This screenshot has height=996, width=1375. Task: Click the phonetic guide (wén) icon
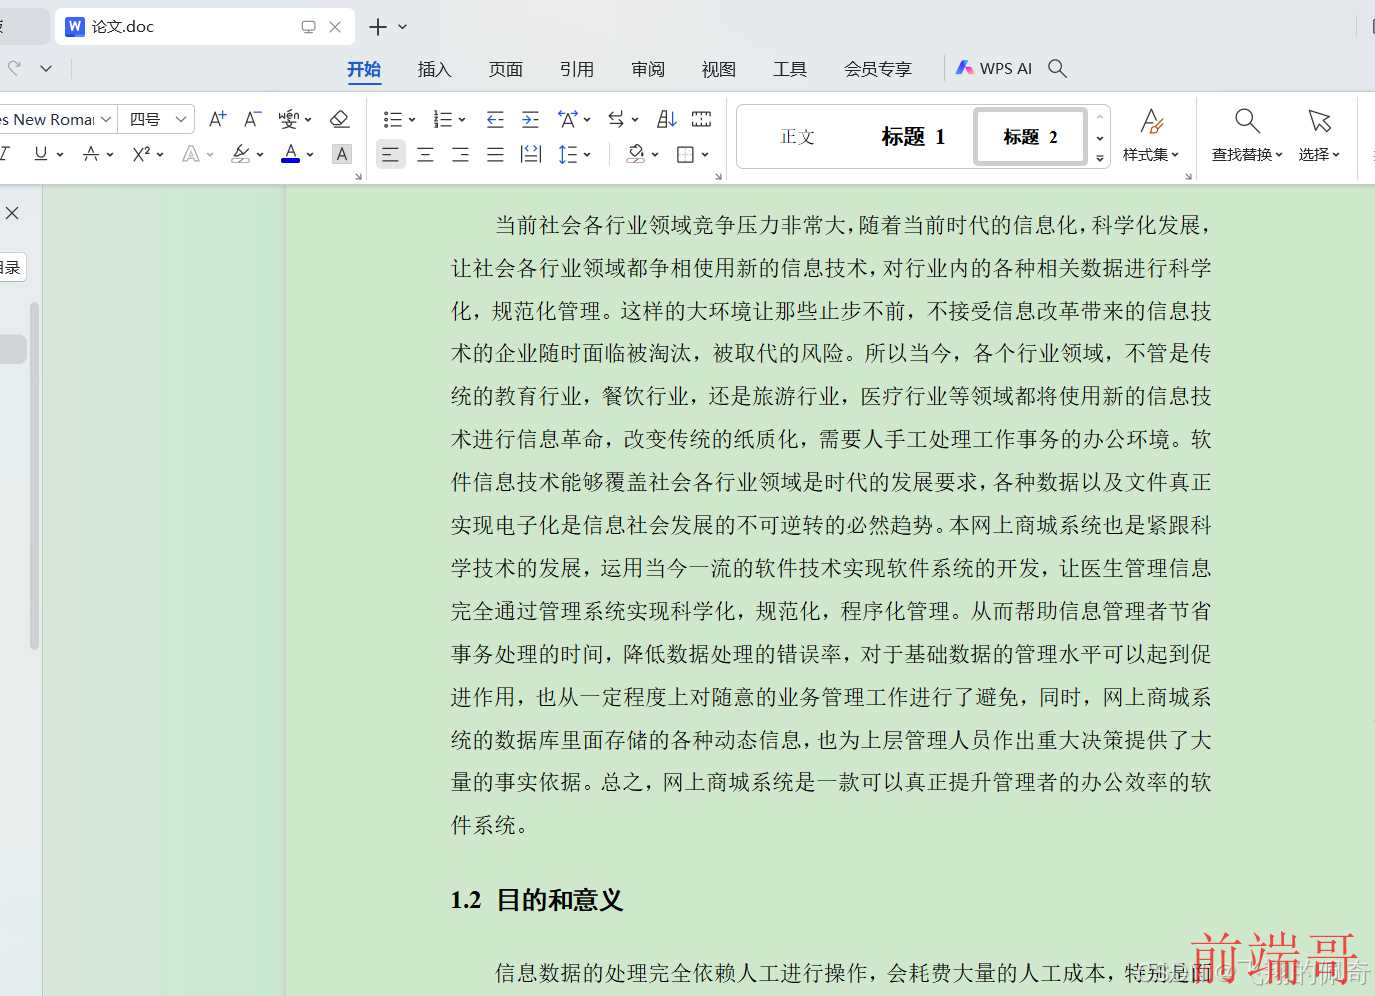[288, 119]
